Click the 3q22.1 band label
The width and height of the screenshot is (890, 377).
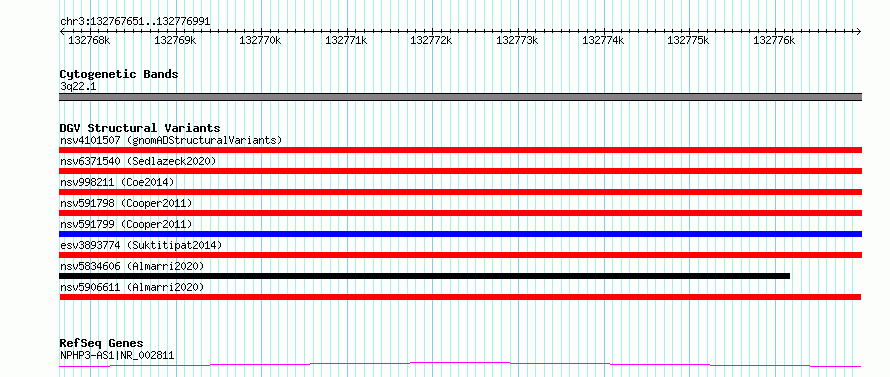point(78,87)
